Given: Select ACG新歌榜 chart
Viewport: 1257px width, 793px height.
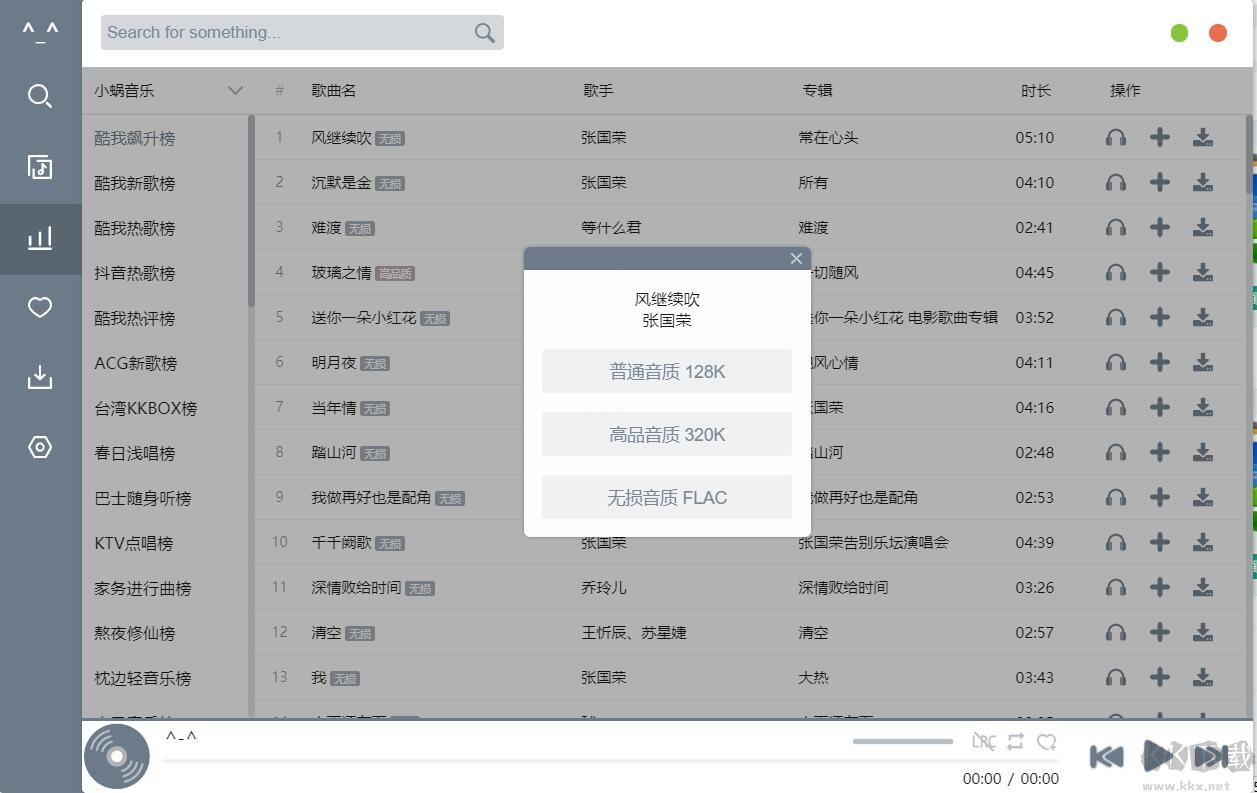Looking at the screenshot, I should pos(136,364).
